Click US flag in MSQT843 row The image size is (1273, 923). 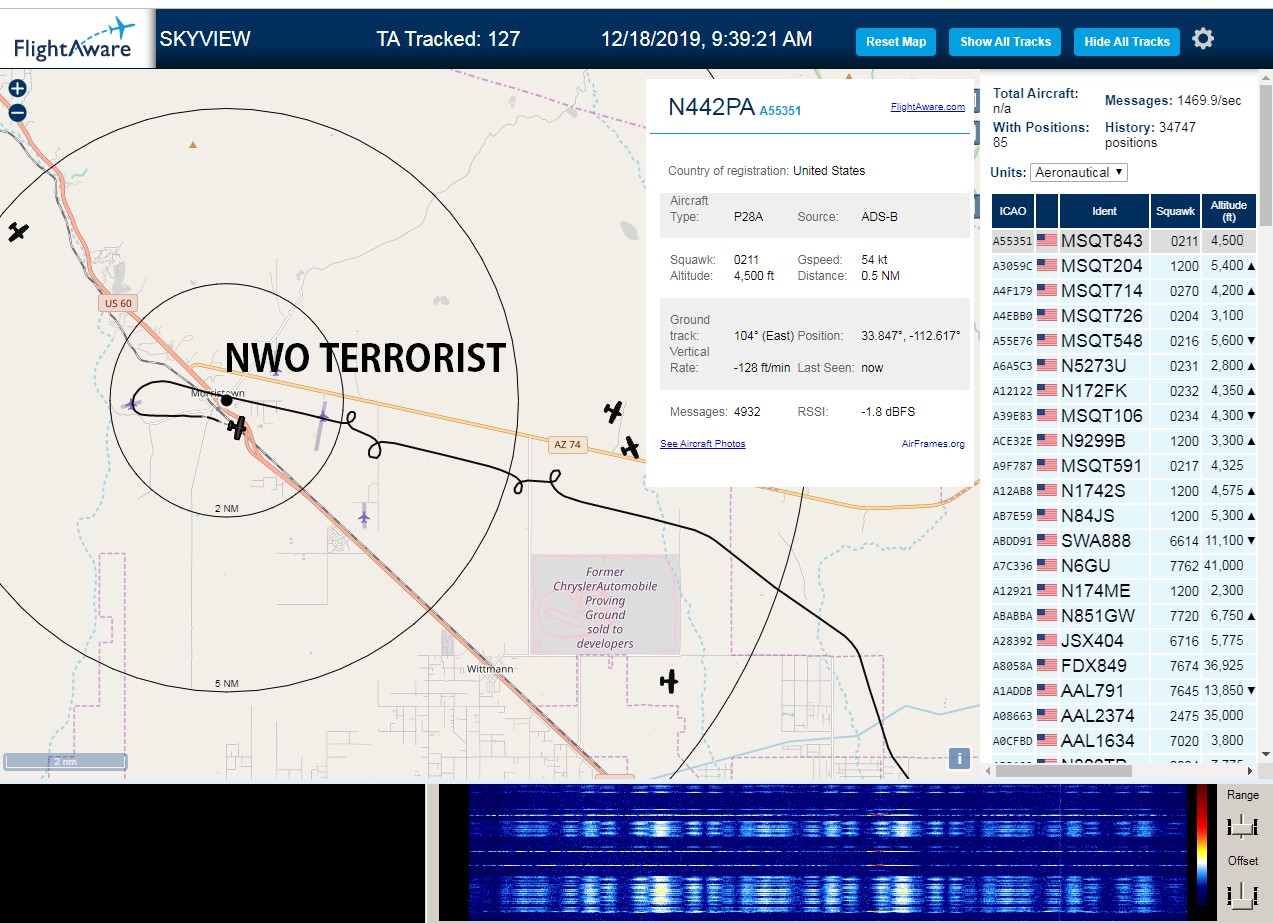pyautogui.click(x=1047, y=241)
